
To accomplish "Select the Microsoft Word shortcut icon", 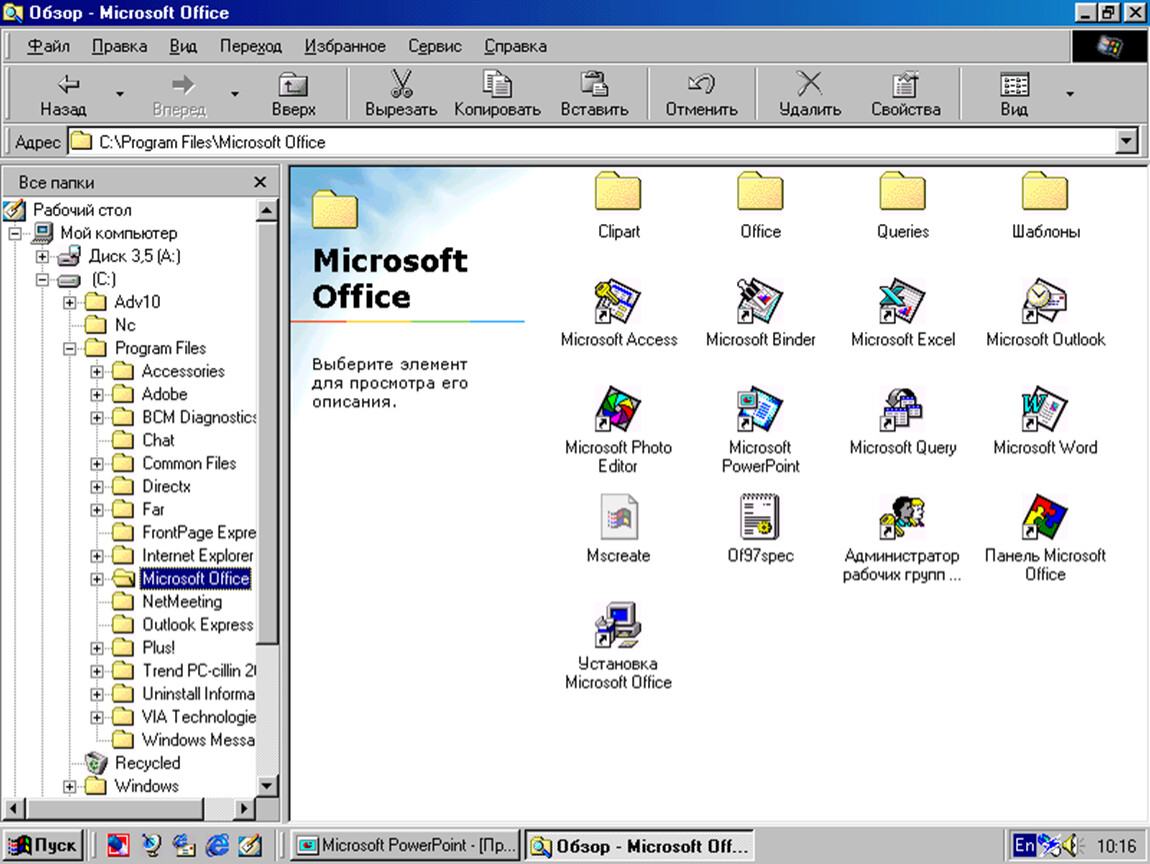I will tap(1044, 409).
